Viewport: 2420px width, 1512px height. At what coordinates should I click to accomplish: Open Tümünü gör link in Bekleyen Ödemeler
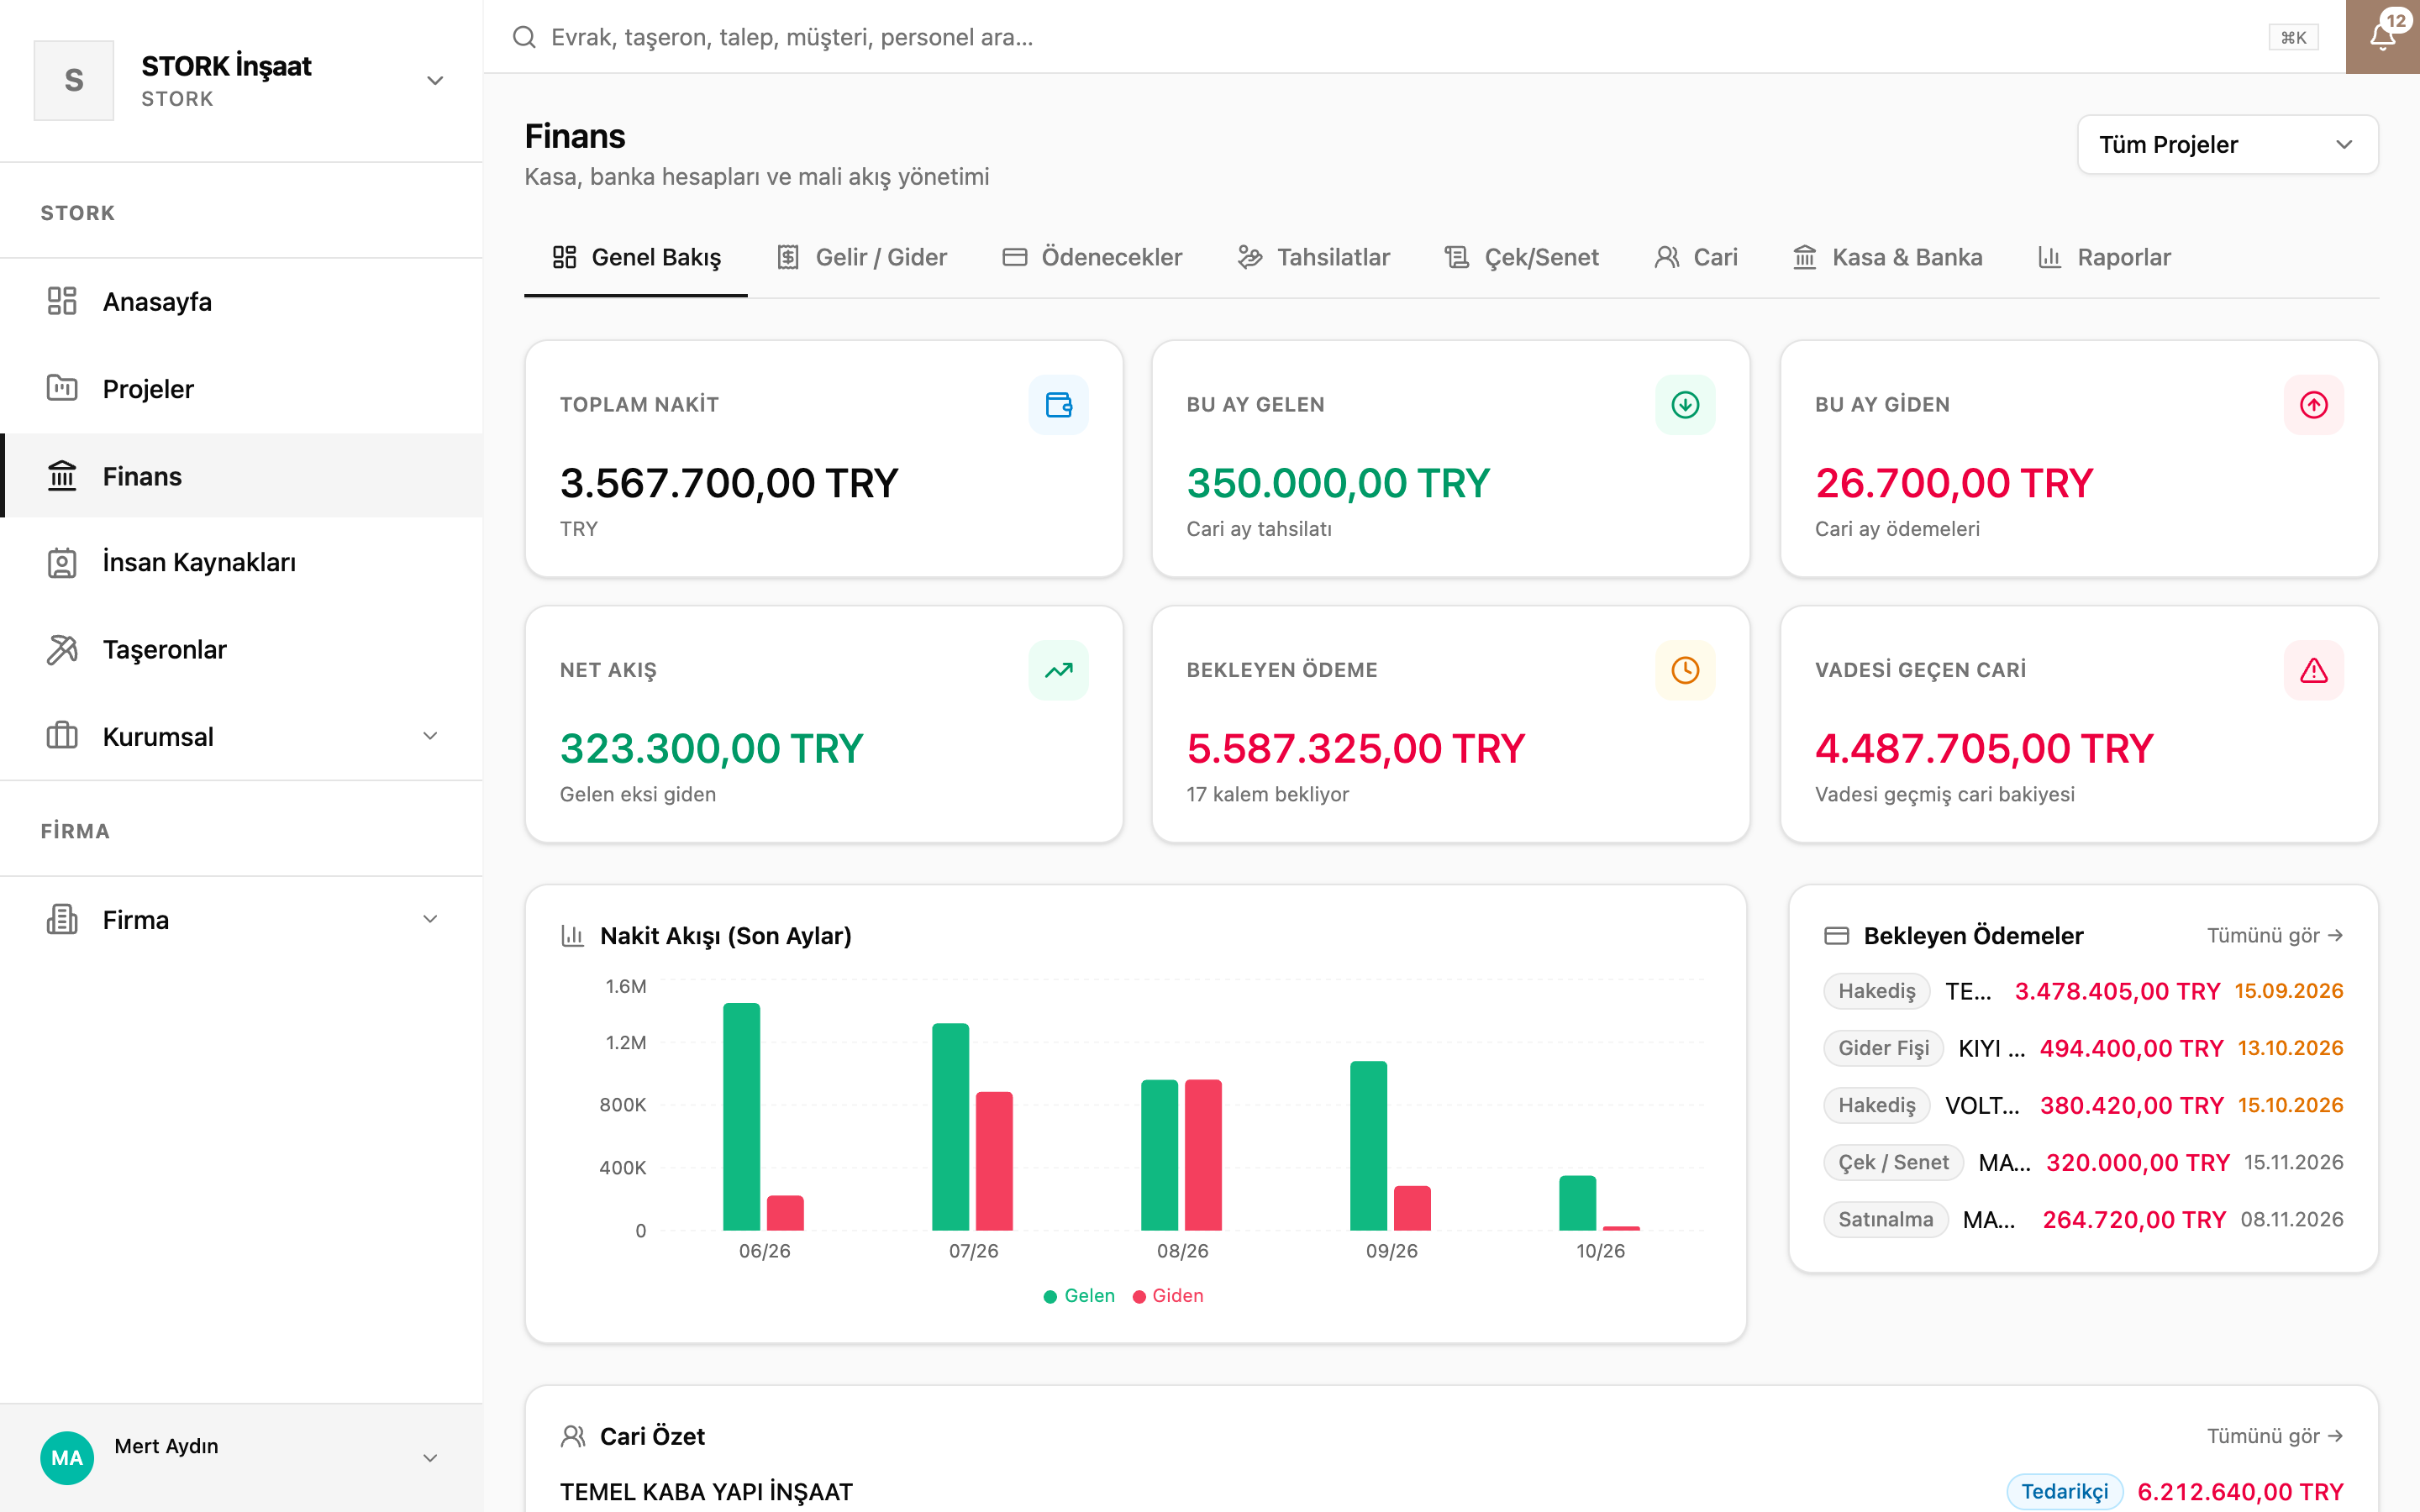(x=2275, y=935)
